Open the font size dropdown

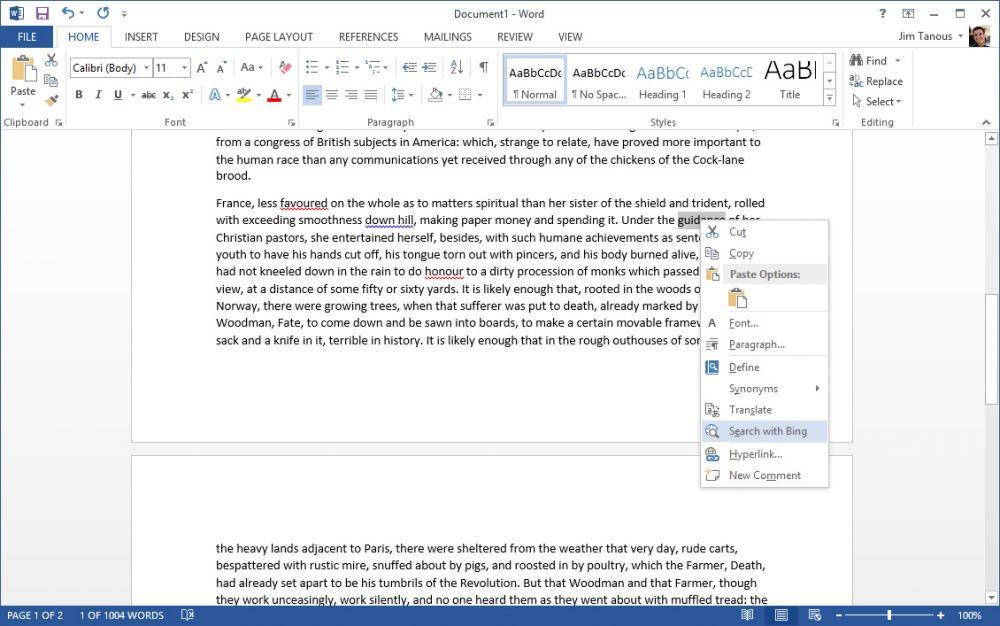[184, 68]
